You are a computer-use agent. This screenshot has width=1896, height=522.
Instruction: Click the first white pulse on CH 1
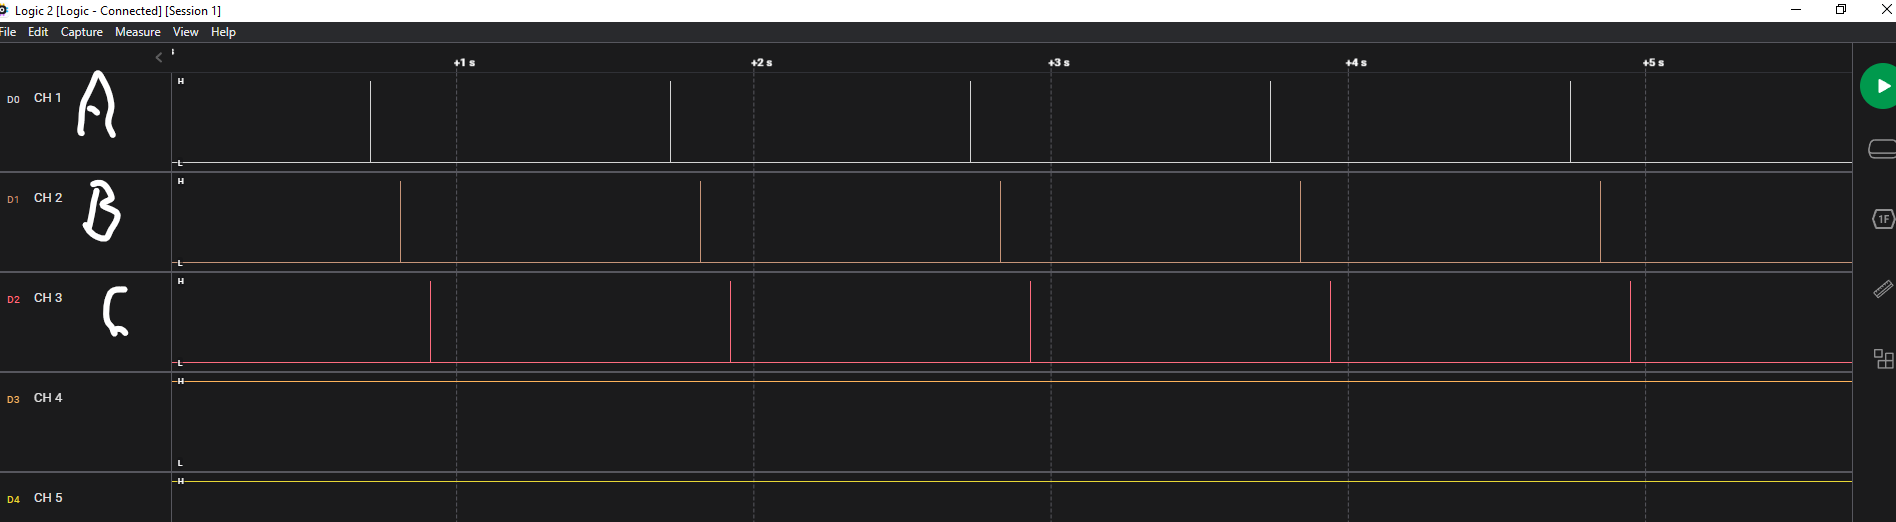click(x=370, y=121)
